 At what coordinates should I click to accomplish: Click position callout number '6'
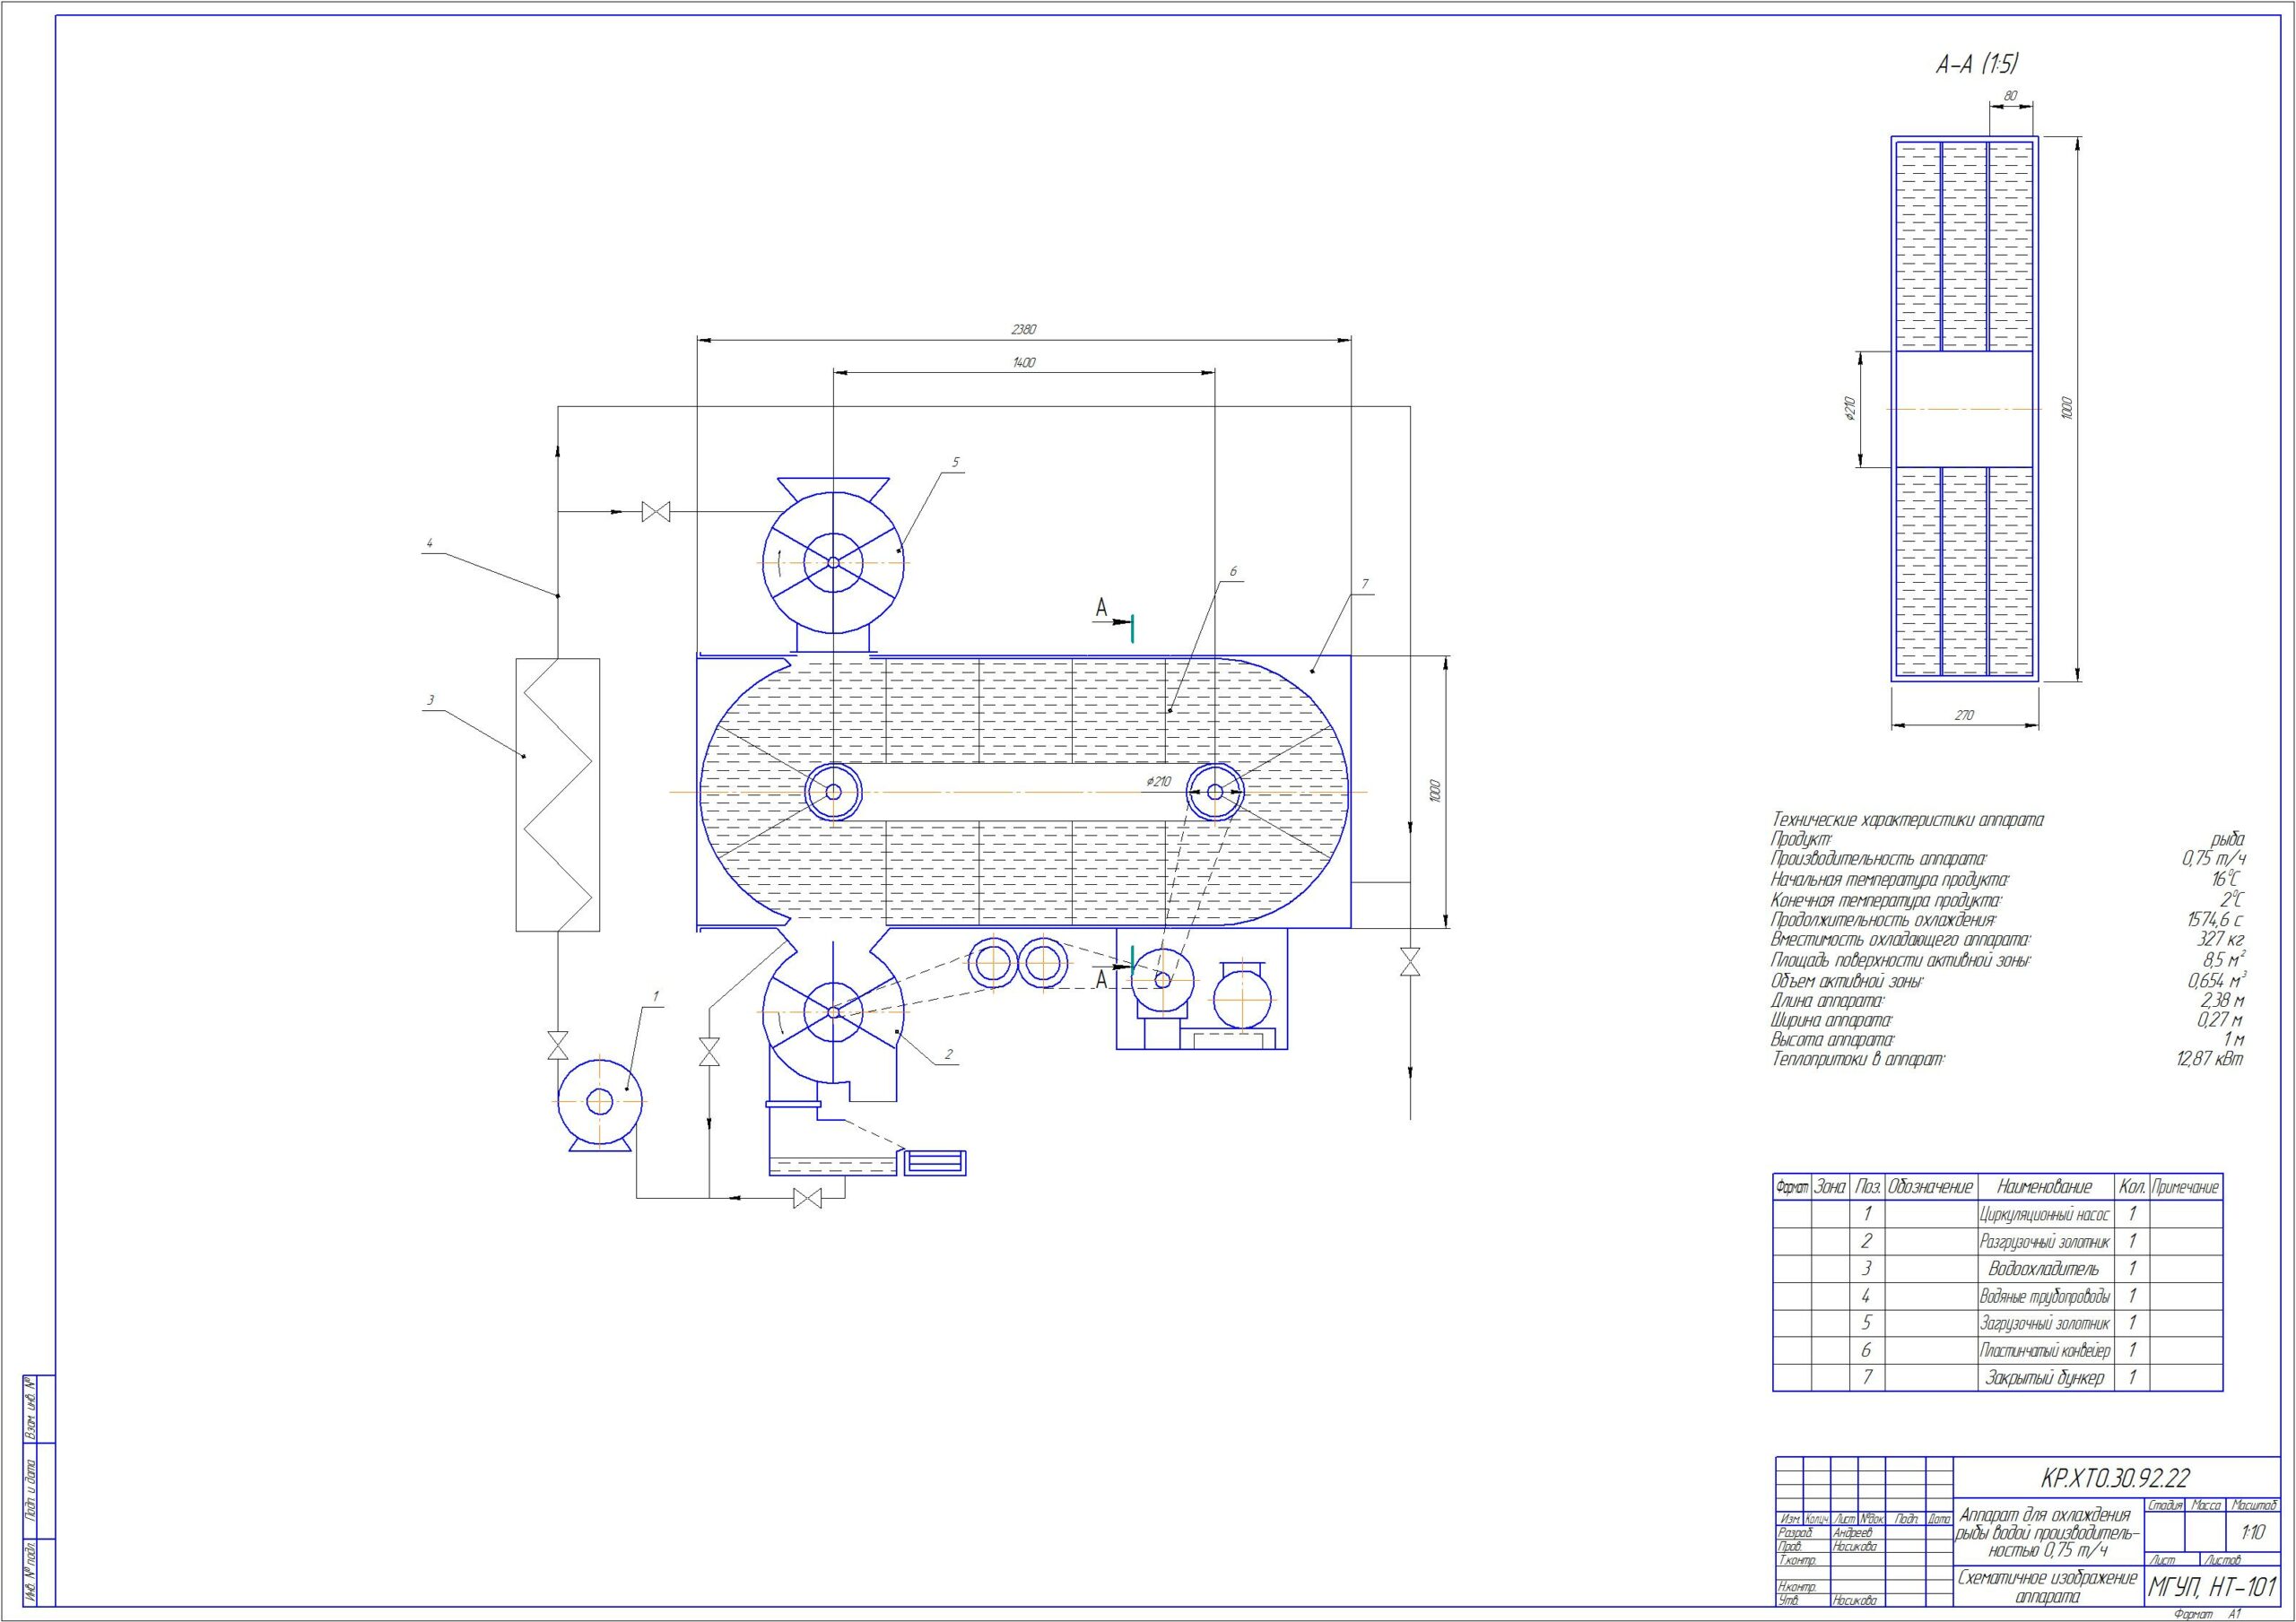click(1233, 571)
